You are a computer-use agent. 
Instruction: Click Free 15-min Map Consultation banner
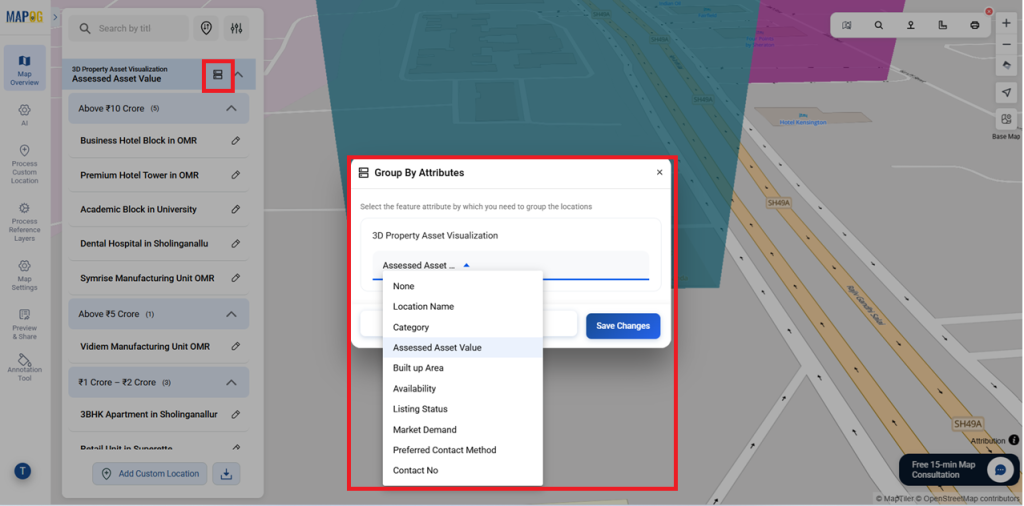(x=959, y=469)
